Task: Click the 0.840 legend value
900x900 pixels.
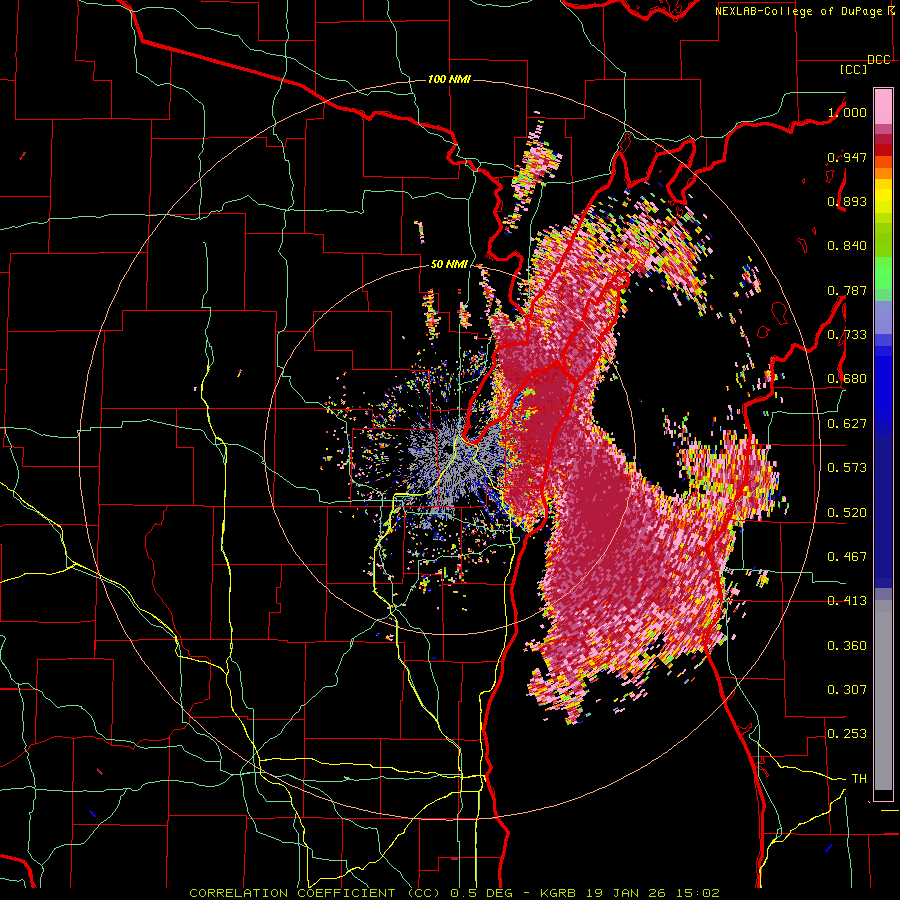Action: coord(847,246)
